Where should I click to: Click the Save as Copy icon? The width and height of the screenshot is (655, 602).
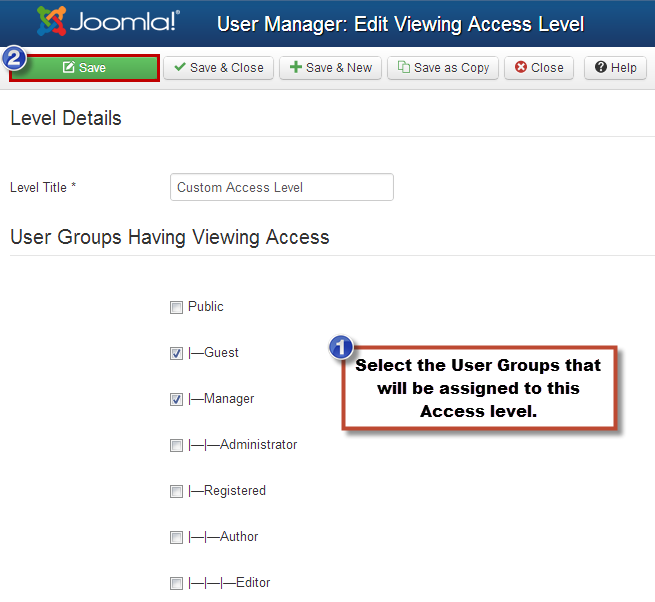coord(404,67)
